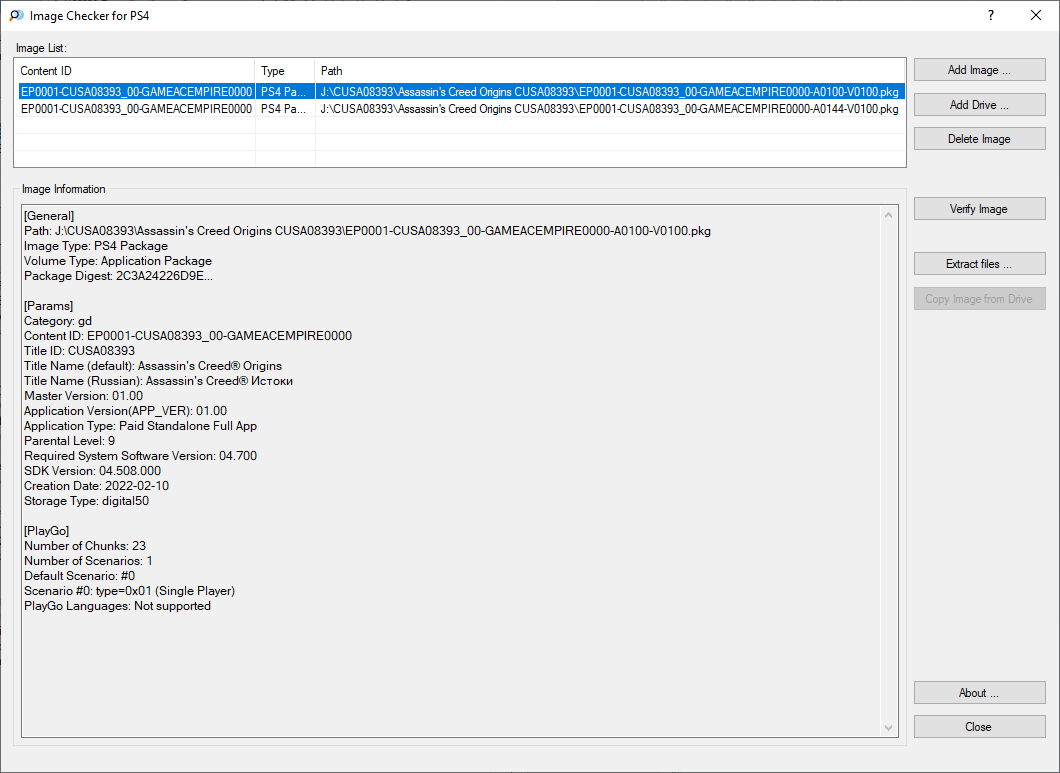Click the Storage Type: digital50 line
This screenshot has height=773, width=1060.
[x=86, y=501]
